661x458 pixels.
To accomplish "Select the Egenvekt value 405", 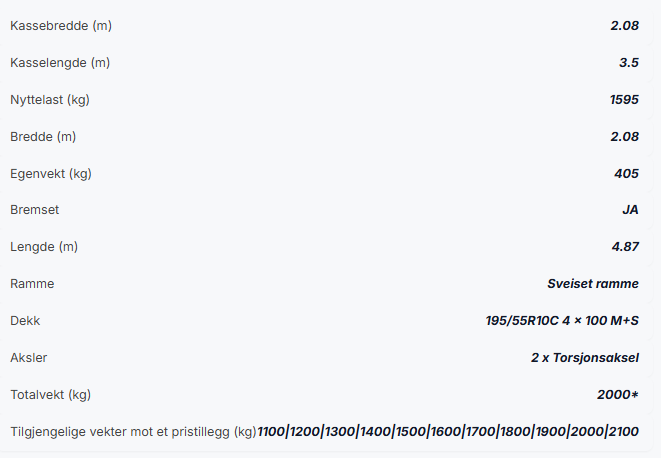I will tap(626, 173).
